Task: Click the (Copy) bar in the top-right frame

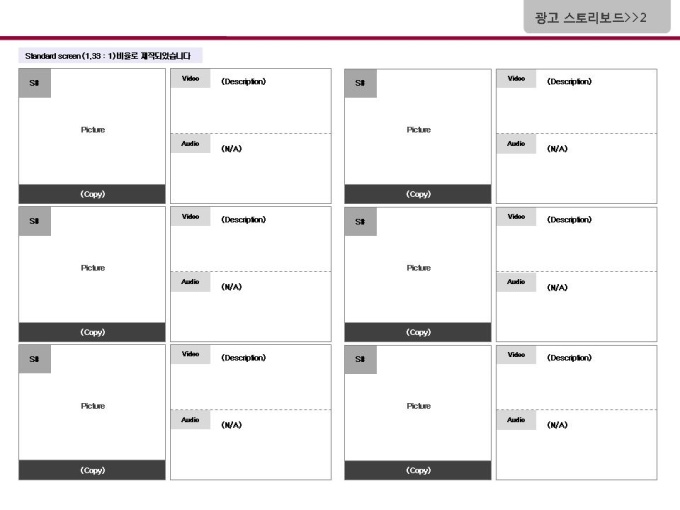Action: [x=418, y=194]
